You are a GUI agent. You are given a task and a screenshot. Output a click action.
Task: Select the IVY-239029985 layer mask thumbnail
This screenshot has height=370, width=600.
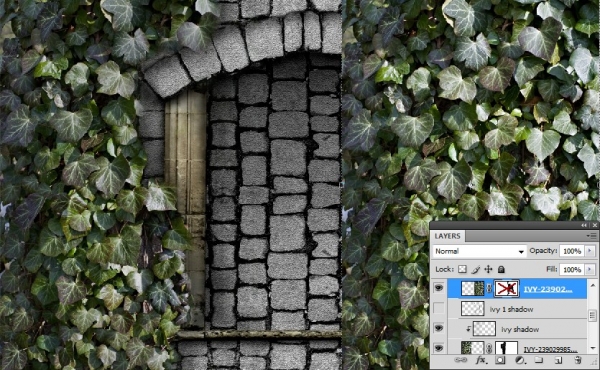point(507,348)
